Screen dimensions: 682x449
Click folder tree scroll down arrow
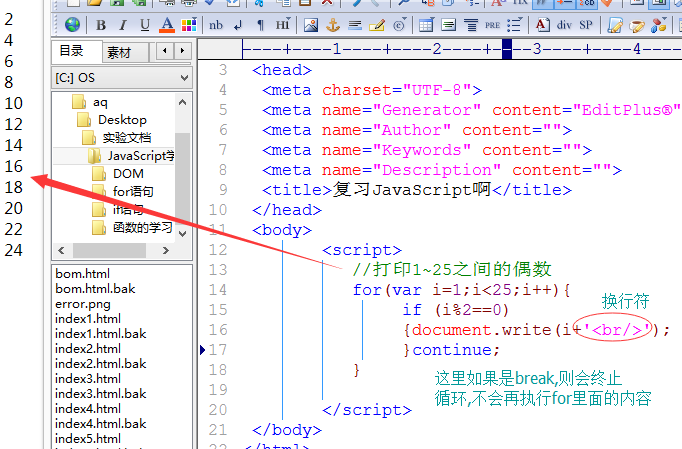pos(183,234)
